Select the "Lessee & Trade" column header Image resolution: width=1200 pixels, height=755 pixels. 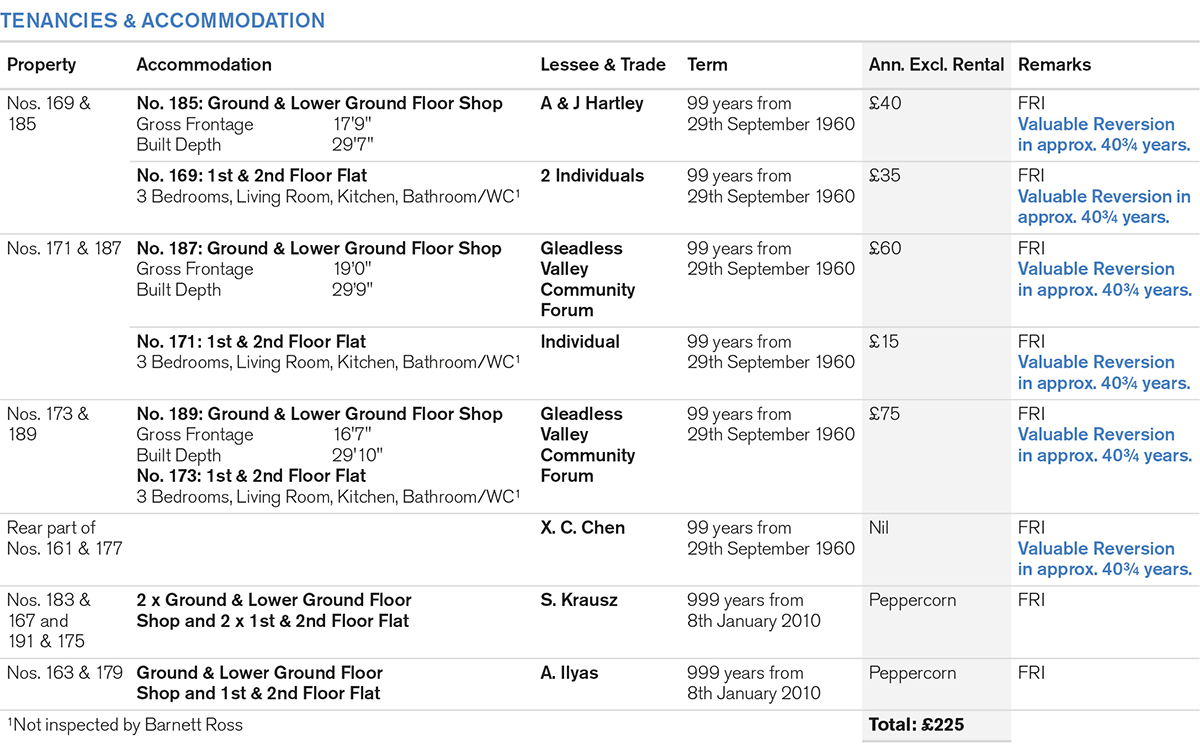(x=603, y=65)
